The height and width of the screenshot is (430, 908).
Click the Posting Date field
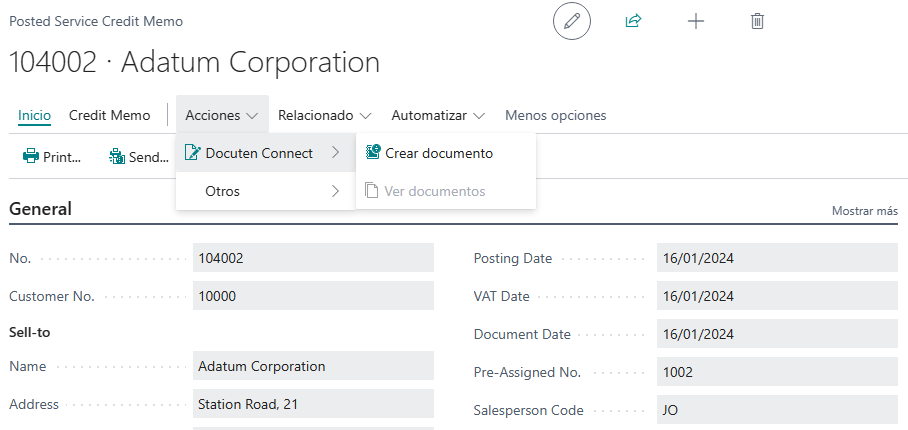[777, 258]
